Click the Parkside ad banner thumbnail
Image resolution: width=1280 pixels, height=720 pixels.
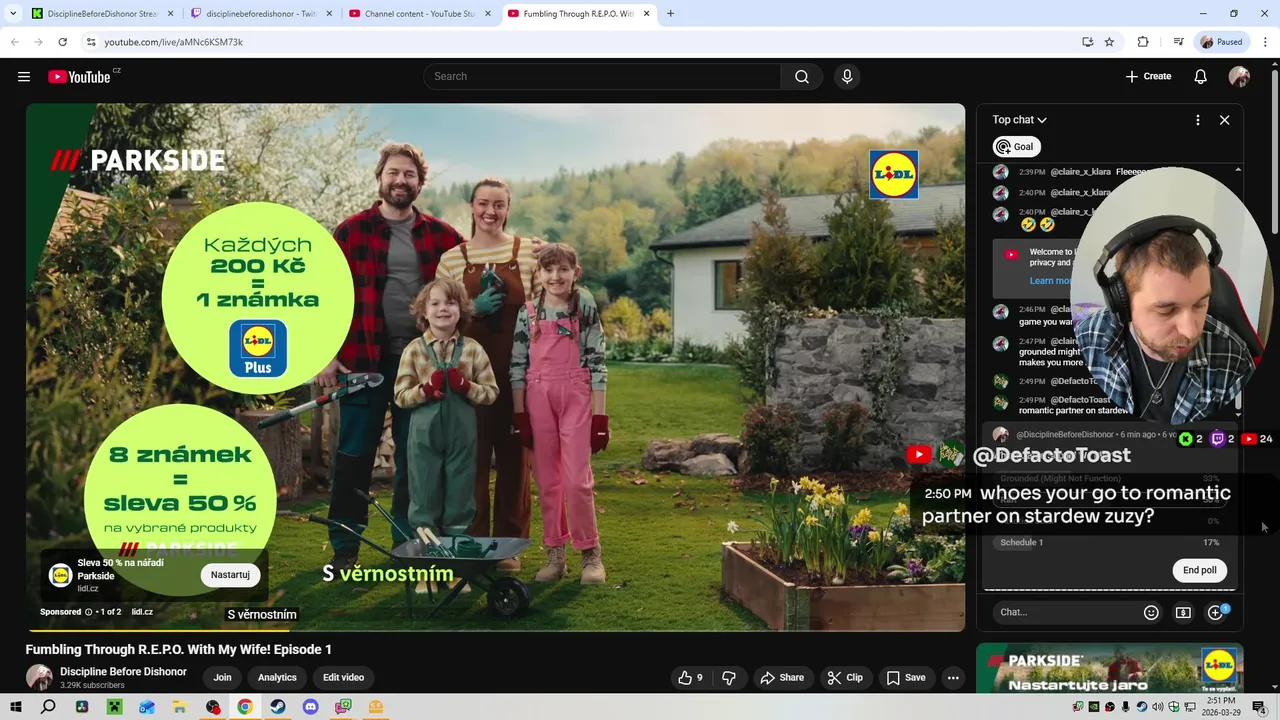(x=1109, y=668)
